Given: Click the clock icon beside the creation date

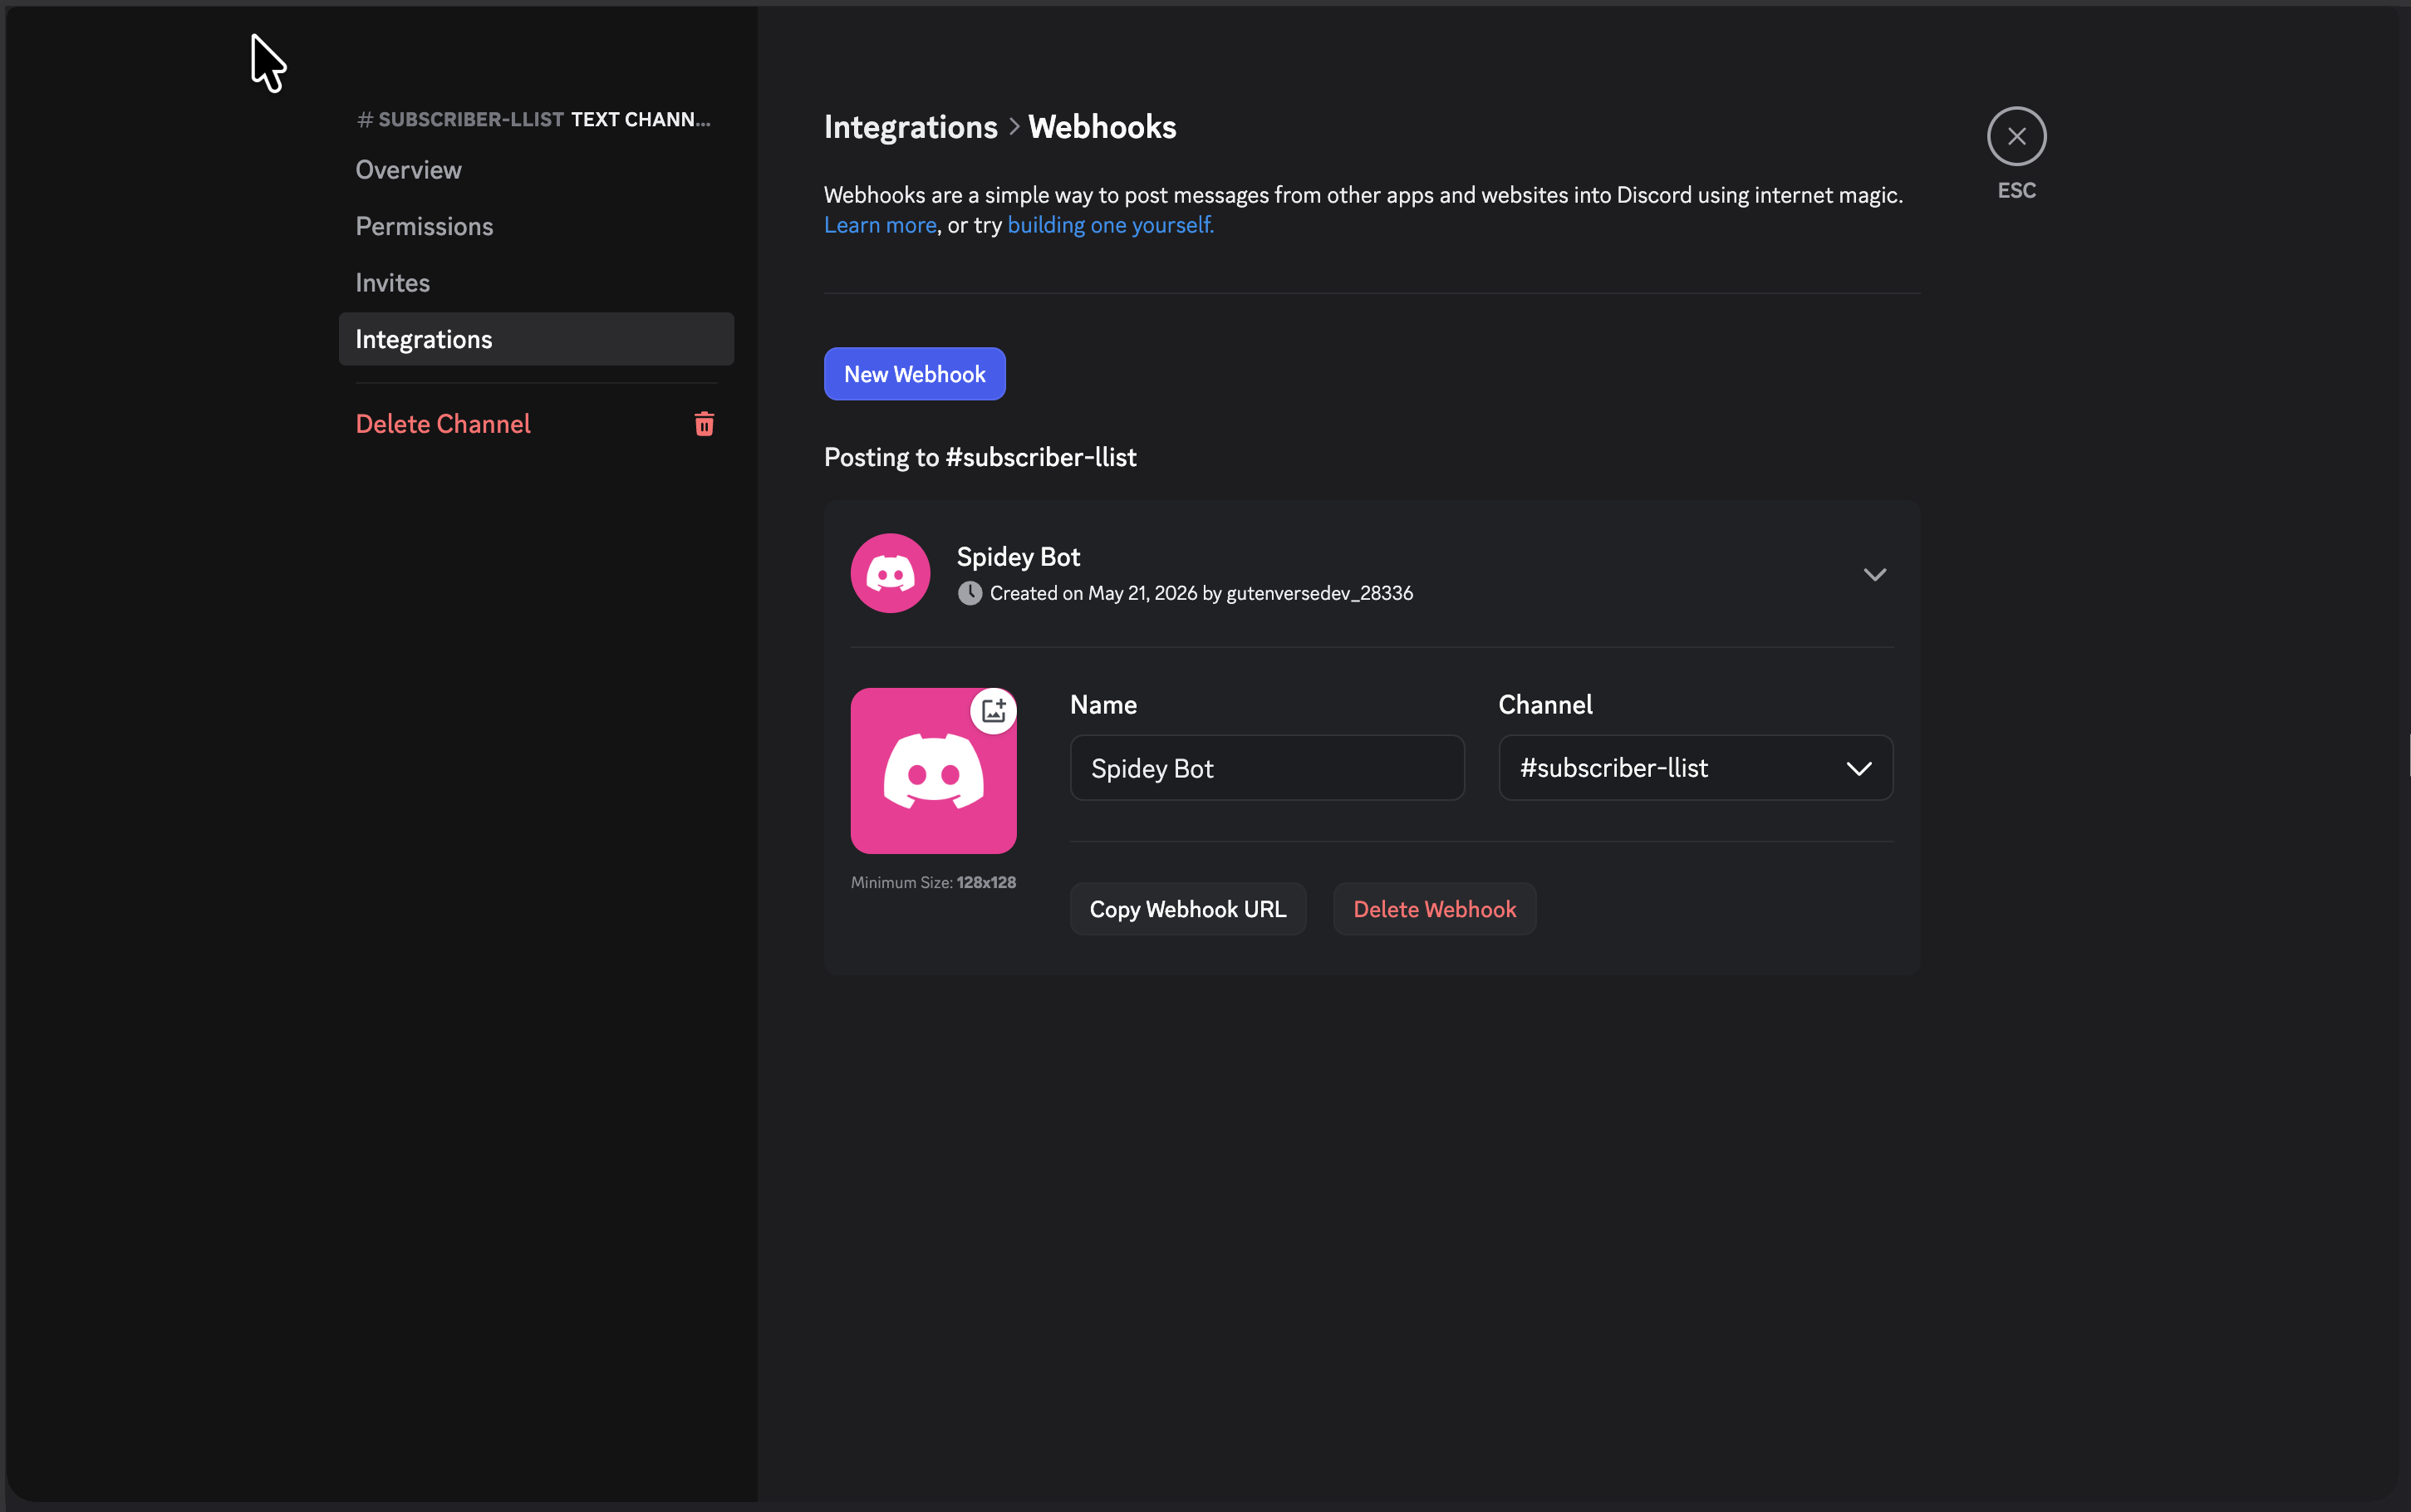Looking at the screenshot, I should tap(969, 593).
